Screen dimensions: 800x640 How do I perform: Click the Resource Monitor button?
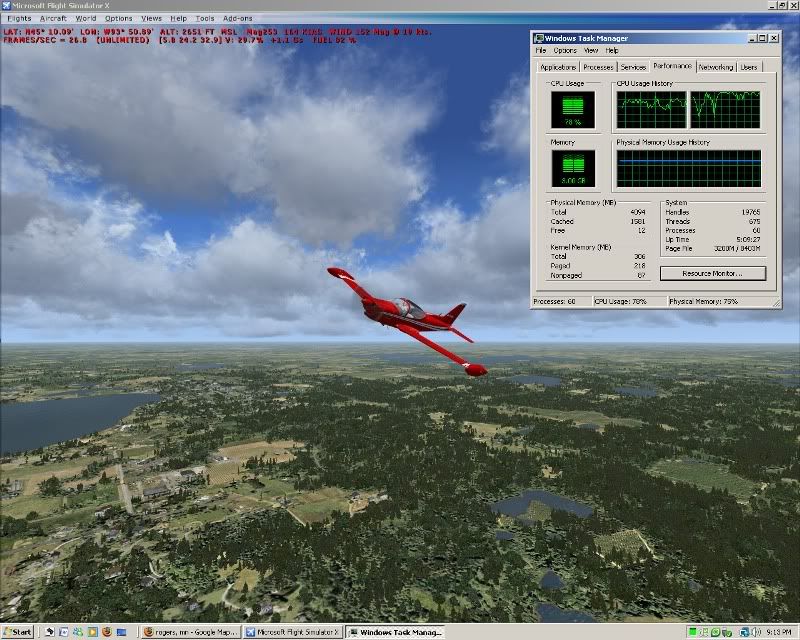[x=712, y=274]
